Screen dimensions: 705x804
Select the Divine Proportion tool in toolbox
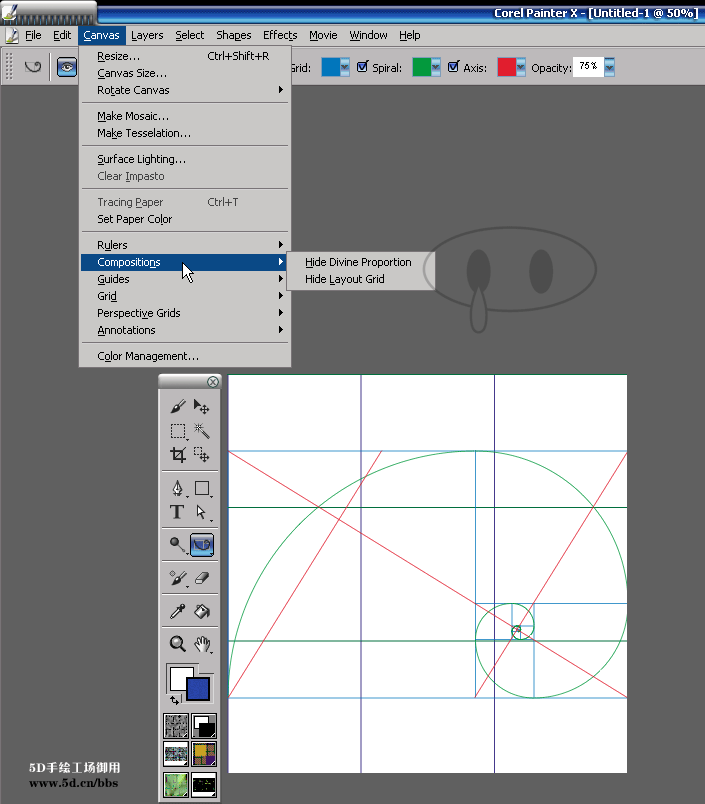click(x=202, y=545)
